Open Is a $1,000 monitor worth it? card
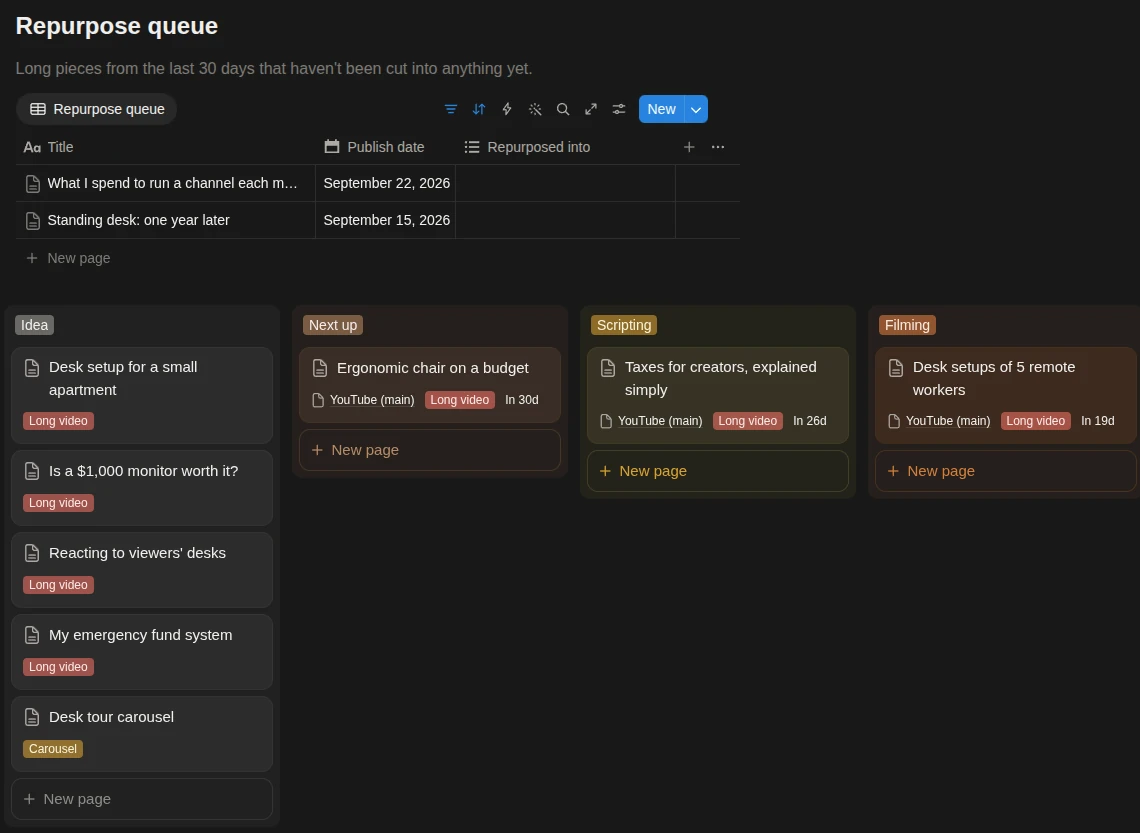Screen dimensions: 1140x833 (142, 488)
